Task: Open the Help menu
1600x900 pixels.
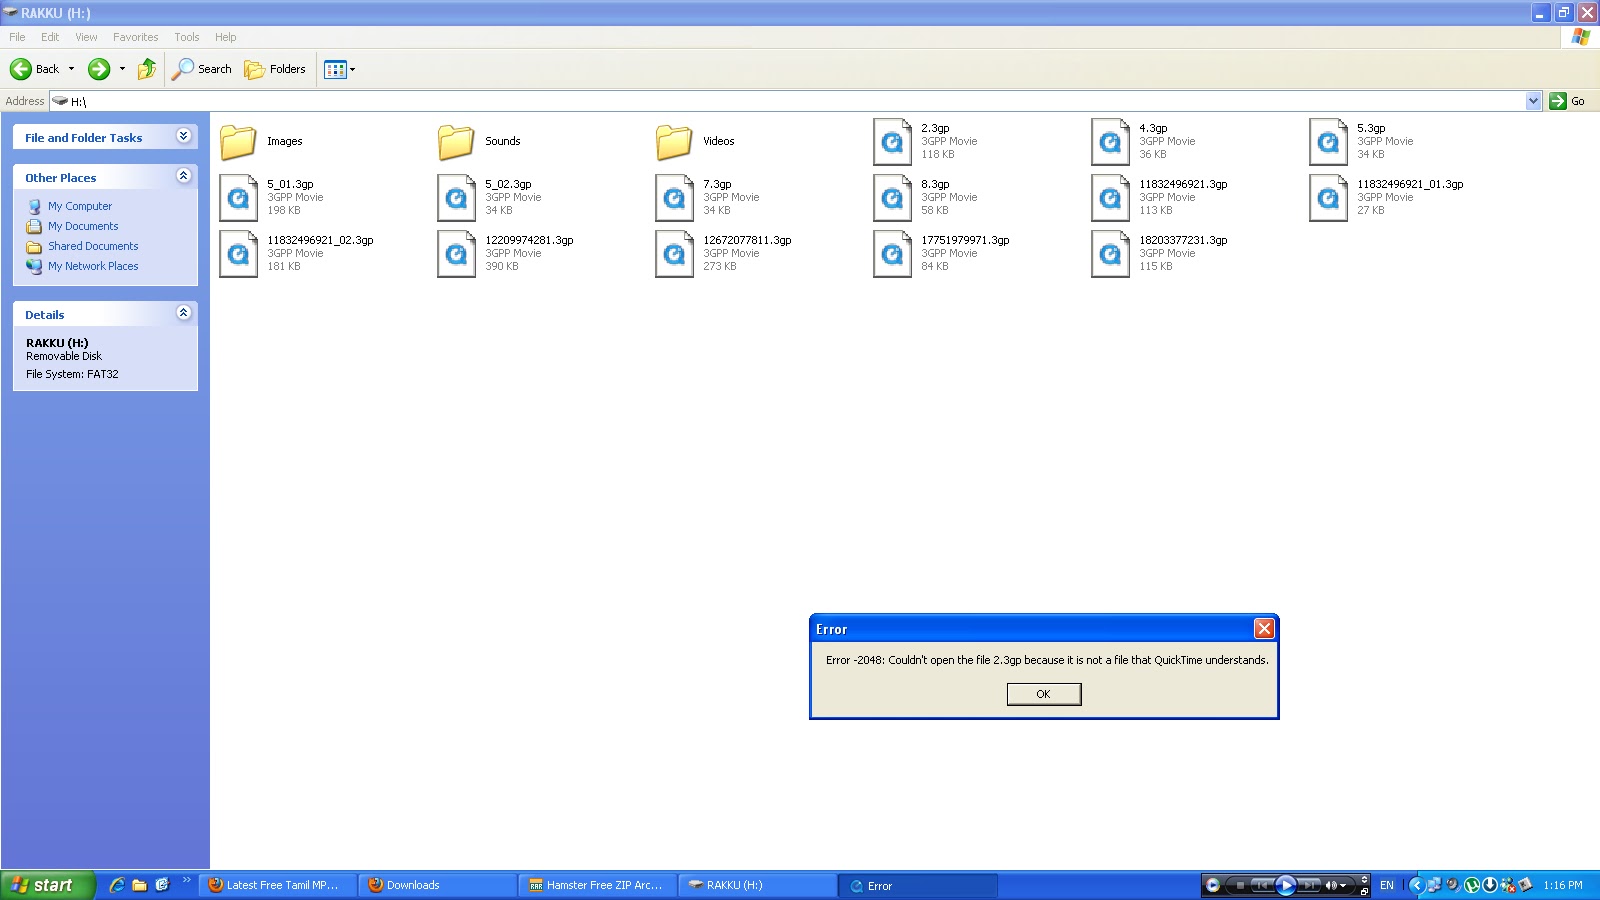Action: point(226,37)
